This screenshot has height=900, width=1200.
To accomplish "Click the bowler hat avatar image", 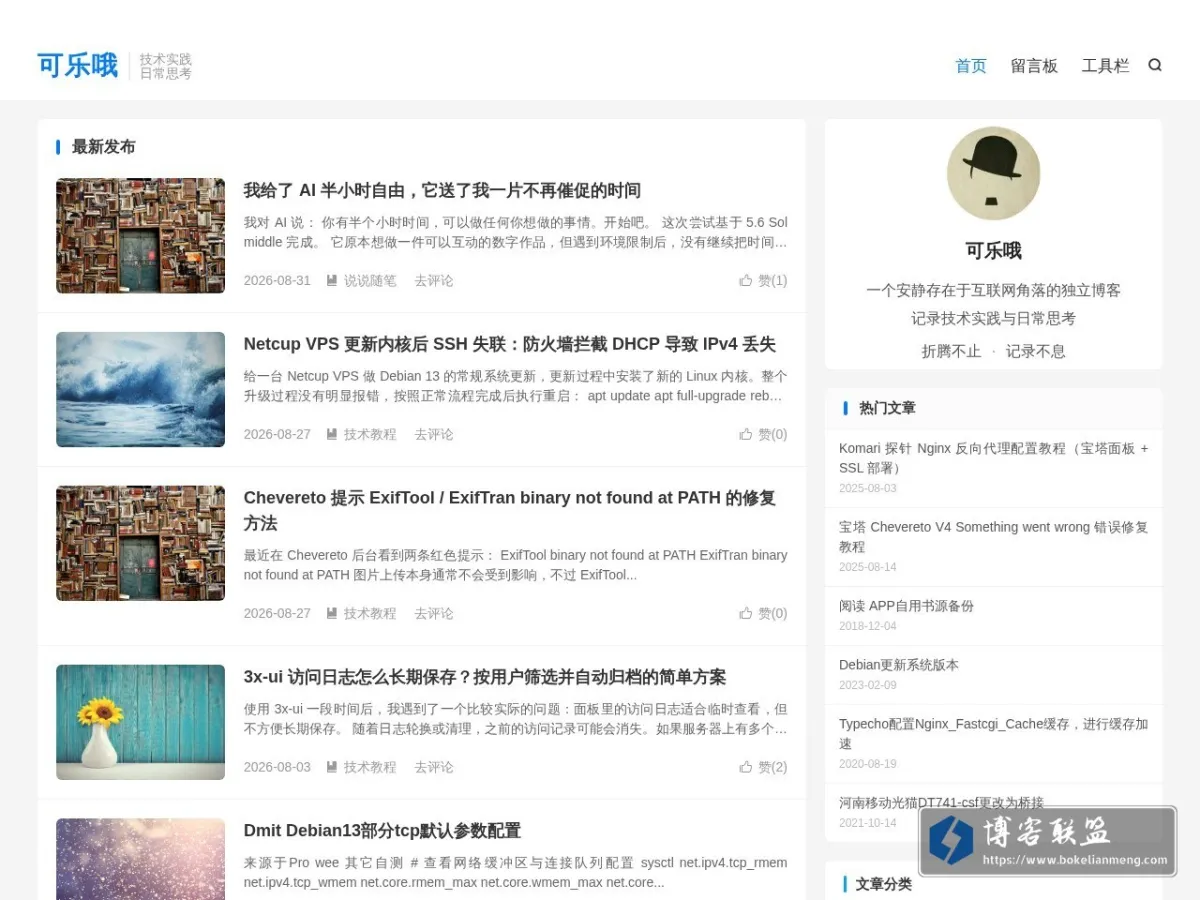I will 993,173.
